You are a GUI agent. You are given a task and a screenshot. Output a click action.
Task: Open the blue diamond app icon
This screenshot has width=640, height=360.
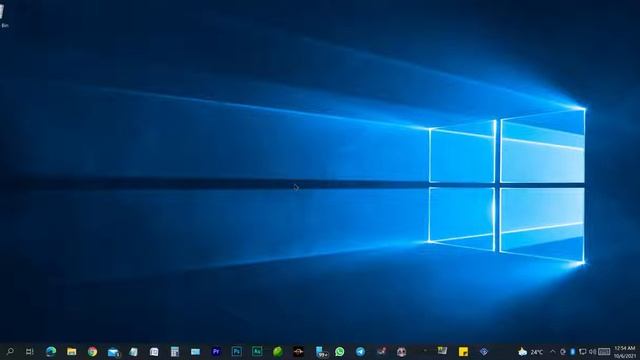[x=484, y=351]
